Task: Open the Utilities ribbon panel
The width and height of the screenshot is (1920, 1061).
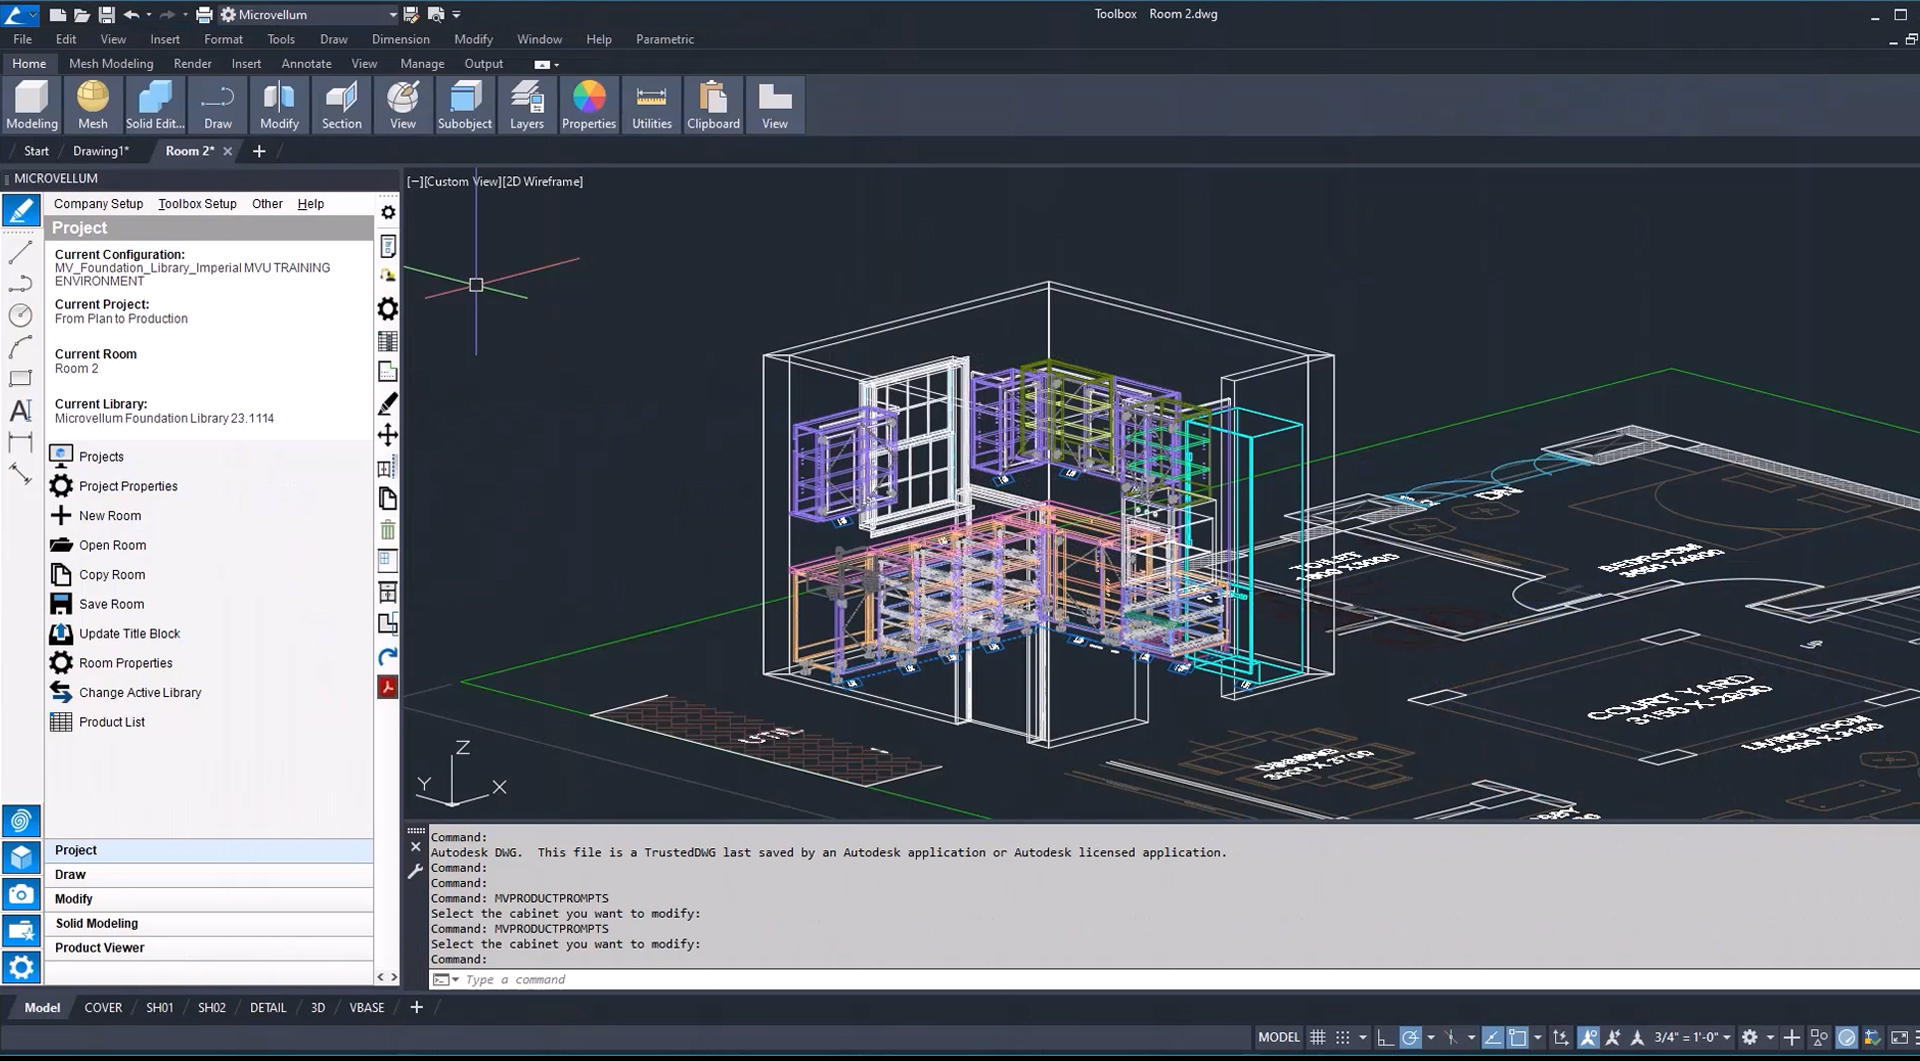Action: 651,105
